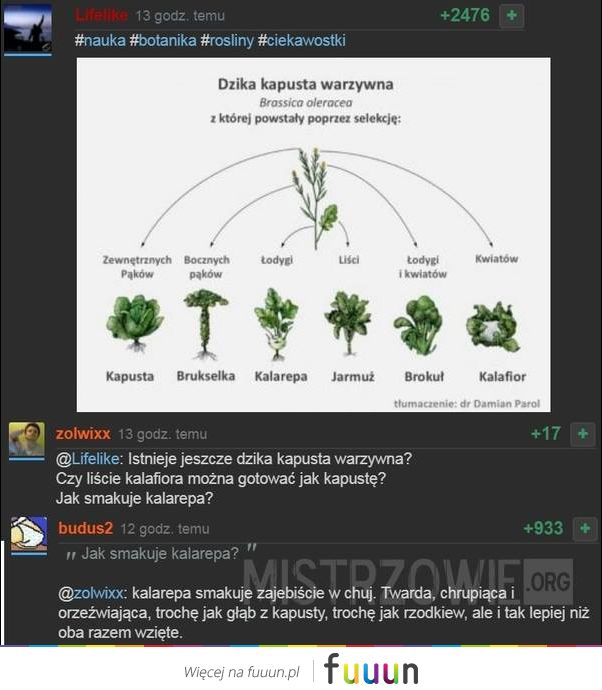
Task: Open Lifelike username profile link
Action: click(101, 16)
